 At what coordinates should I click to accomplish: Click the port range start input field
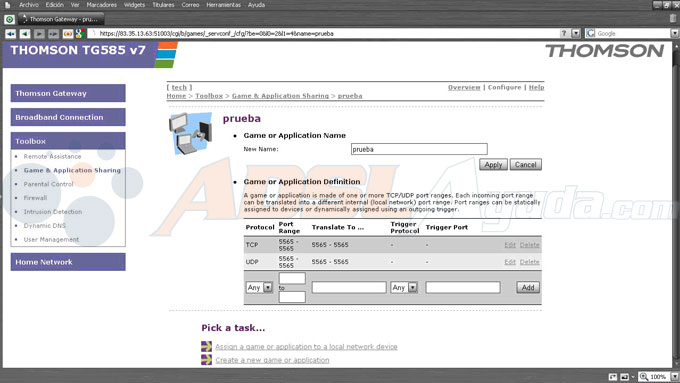292,278
